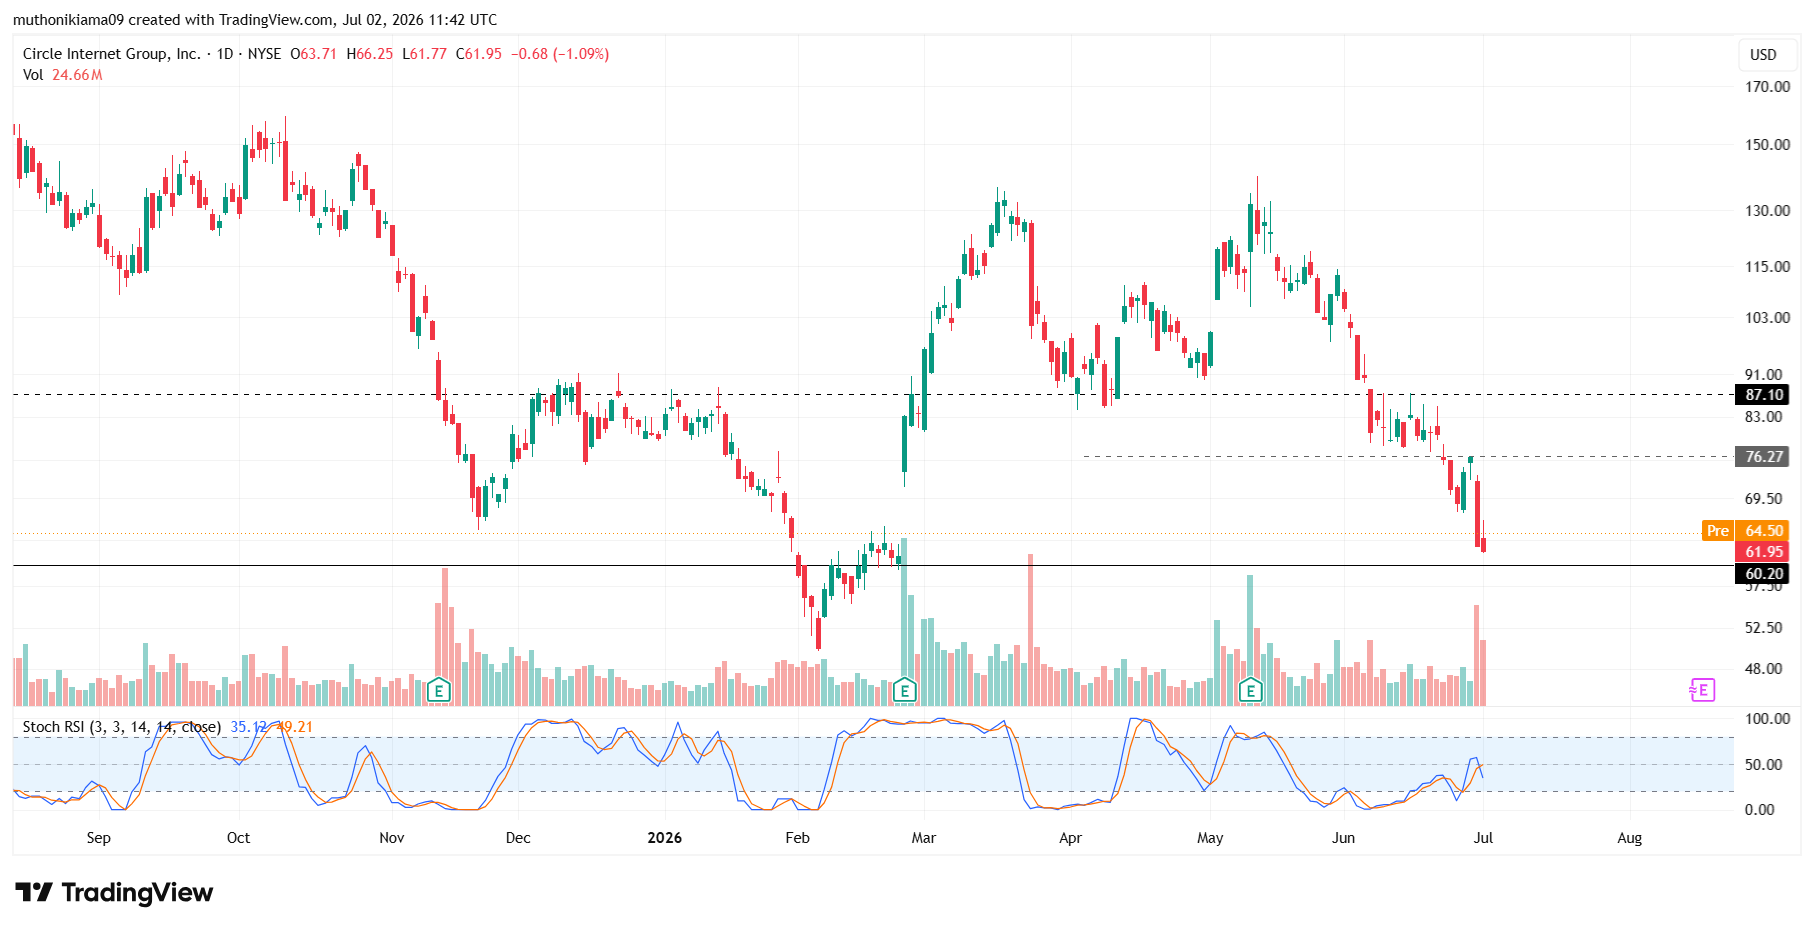Click the 130.00 price scale value
The width and height of the screenshot is (1814, 930).
click(x=1767, y=211)
